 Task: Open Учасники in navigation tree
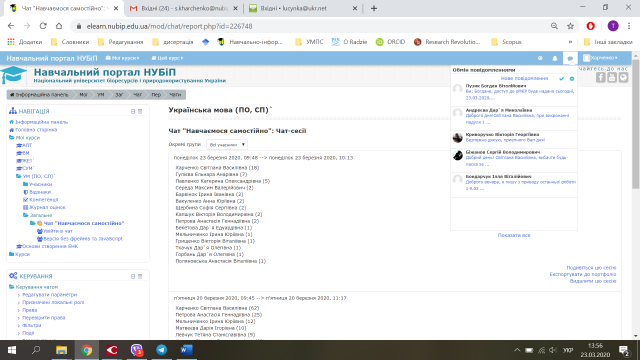point(40,184)
